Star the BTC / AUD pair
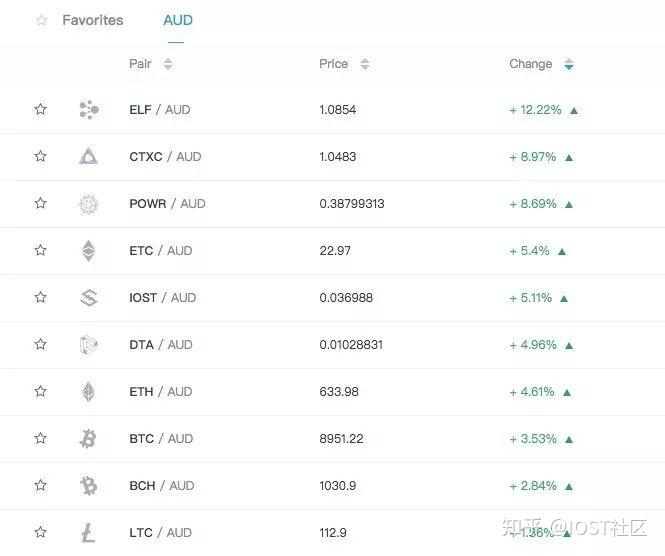Screen dimensions: 665x556 [41, 439]
